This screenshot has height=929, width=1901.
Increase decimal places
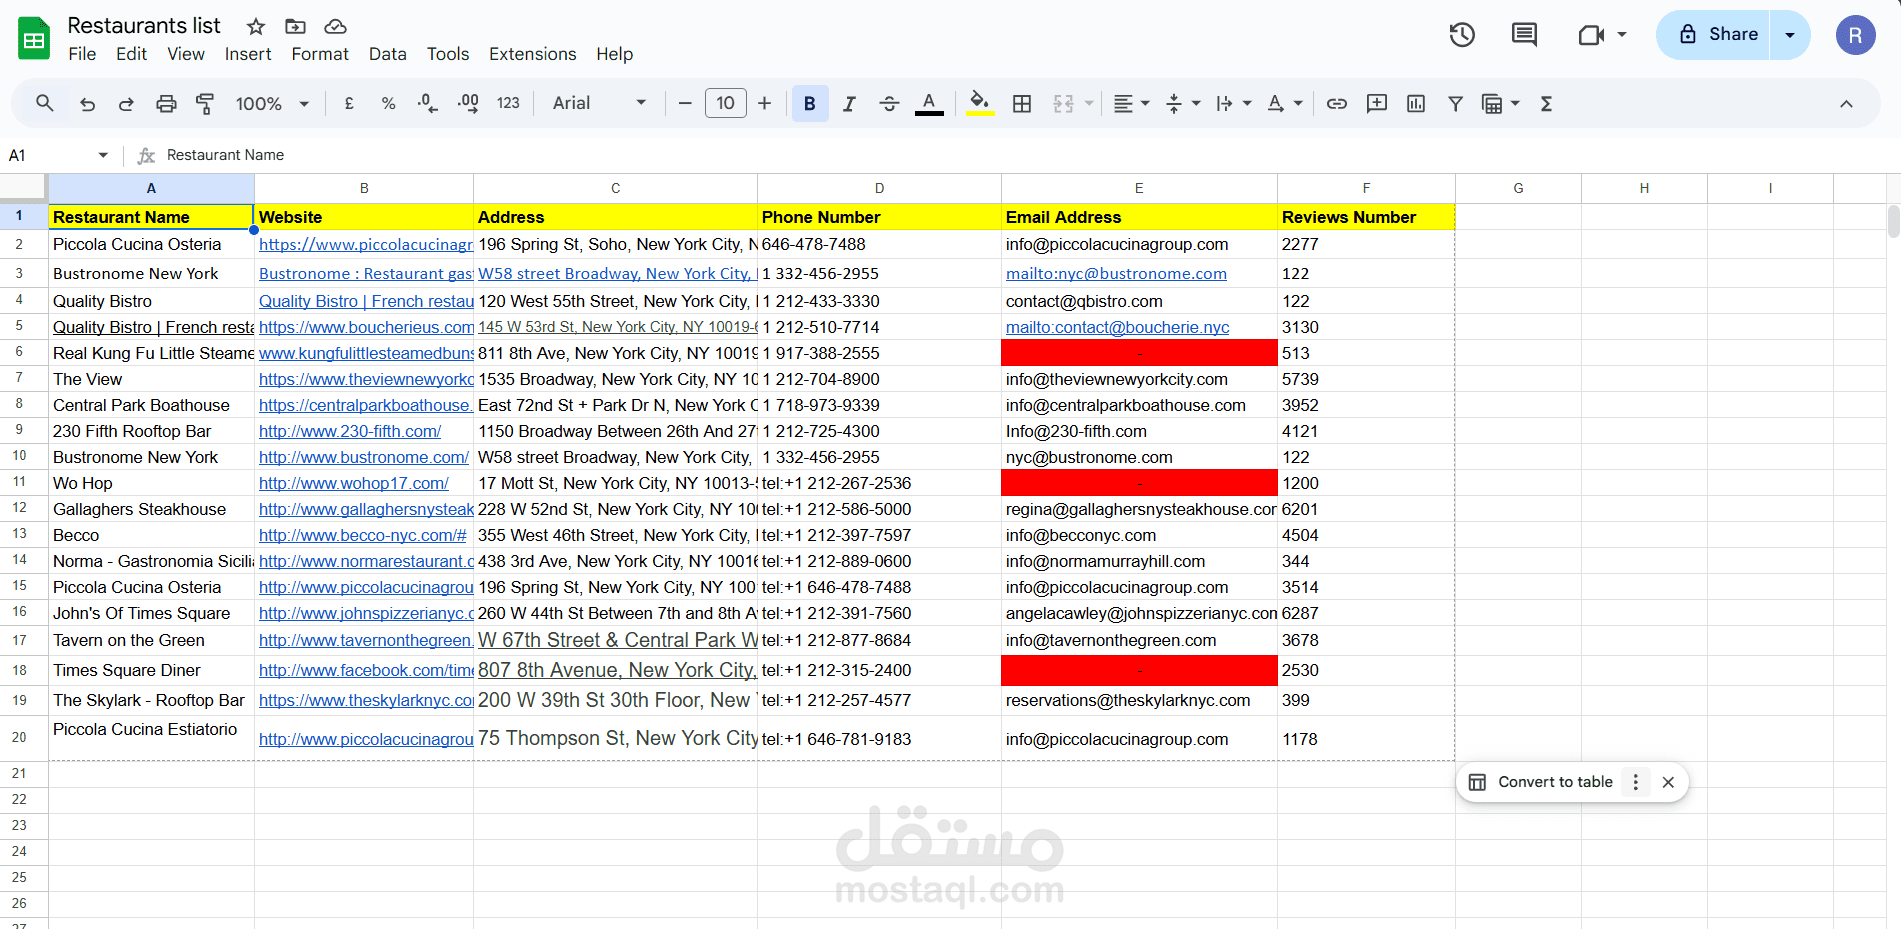point(467,103)
